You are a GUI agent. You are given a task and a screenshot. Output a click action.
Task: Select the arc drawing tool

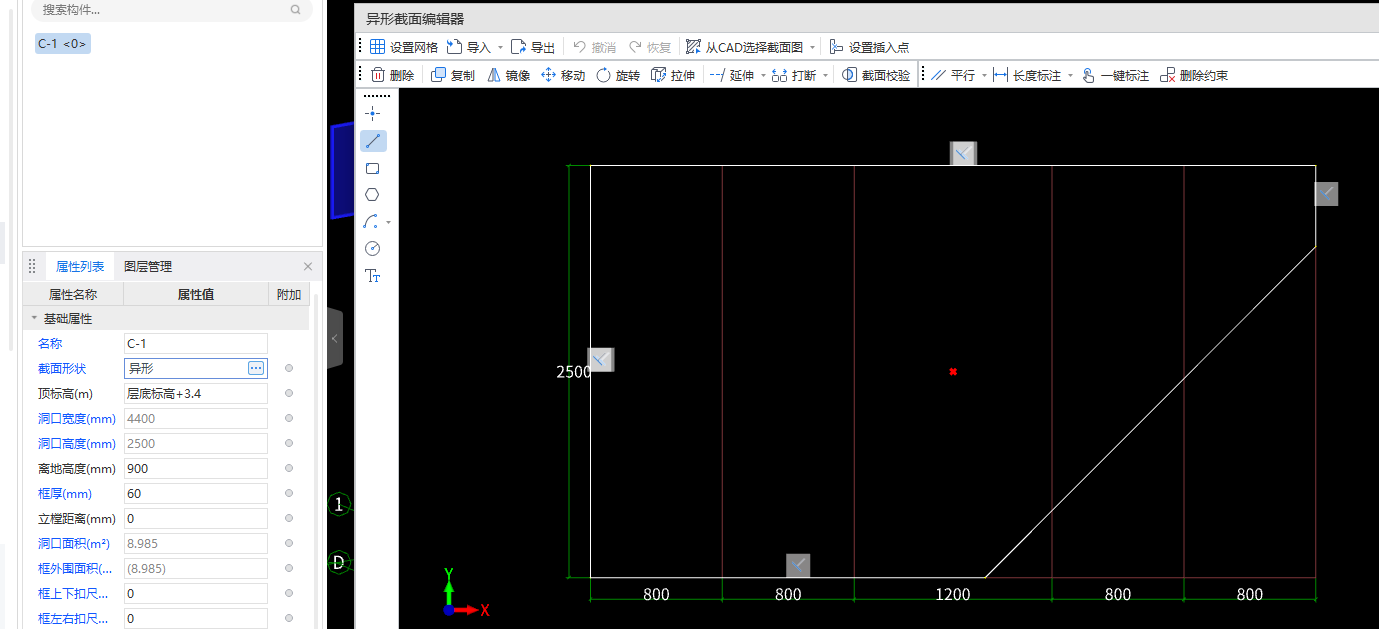coord(371,222)
